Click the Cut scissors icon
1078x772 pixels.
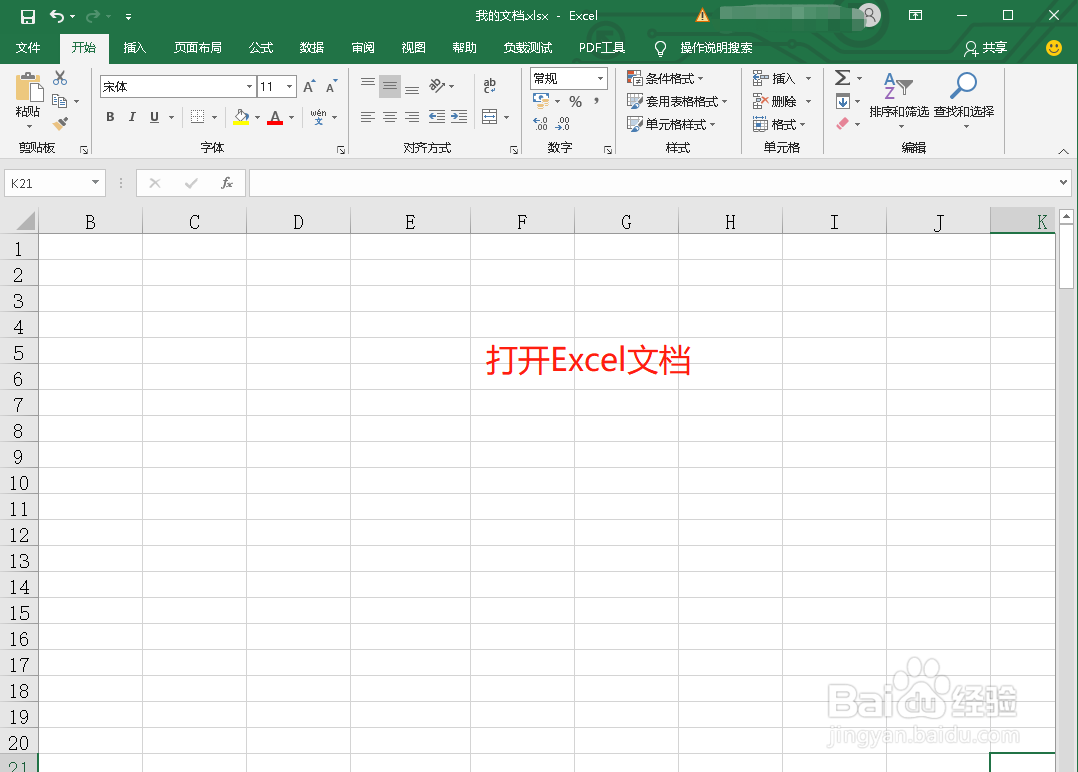coord(60,78)
